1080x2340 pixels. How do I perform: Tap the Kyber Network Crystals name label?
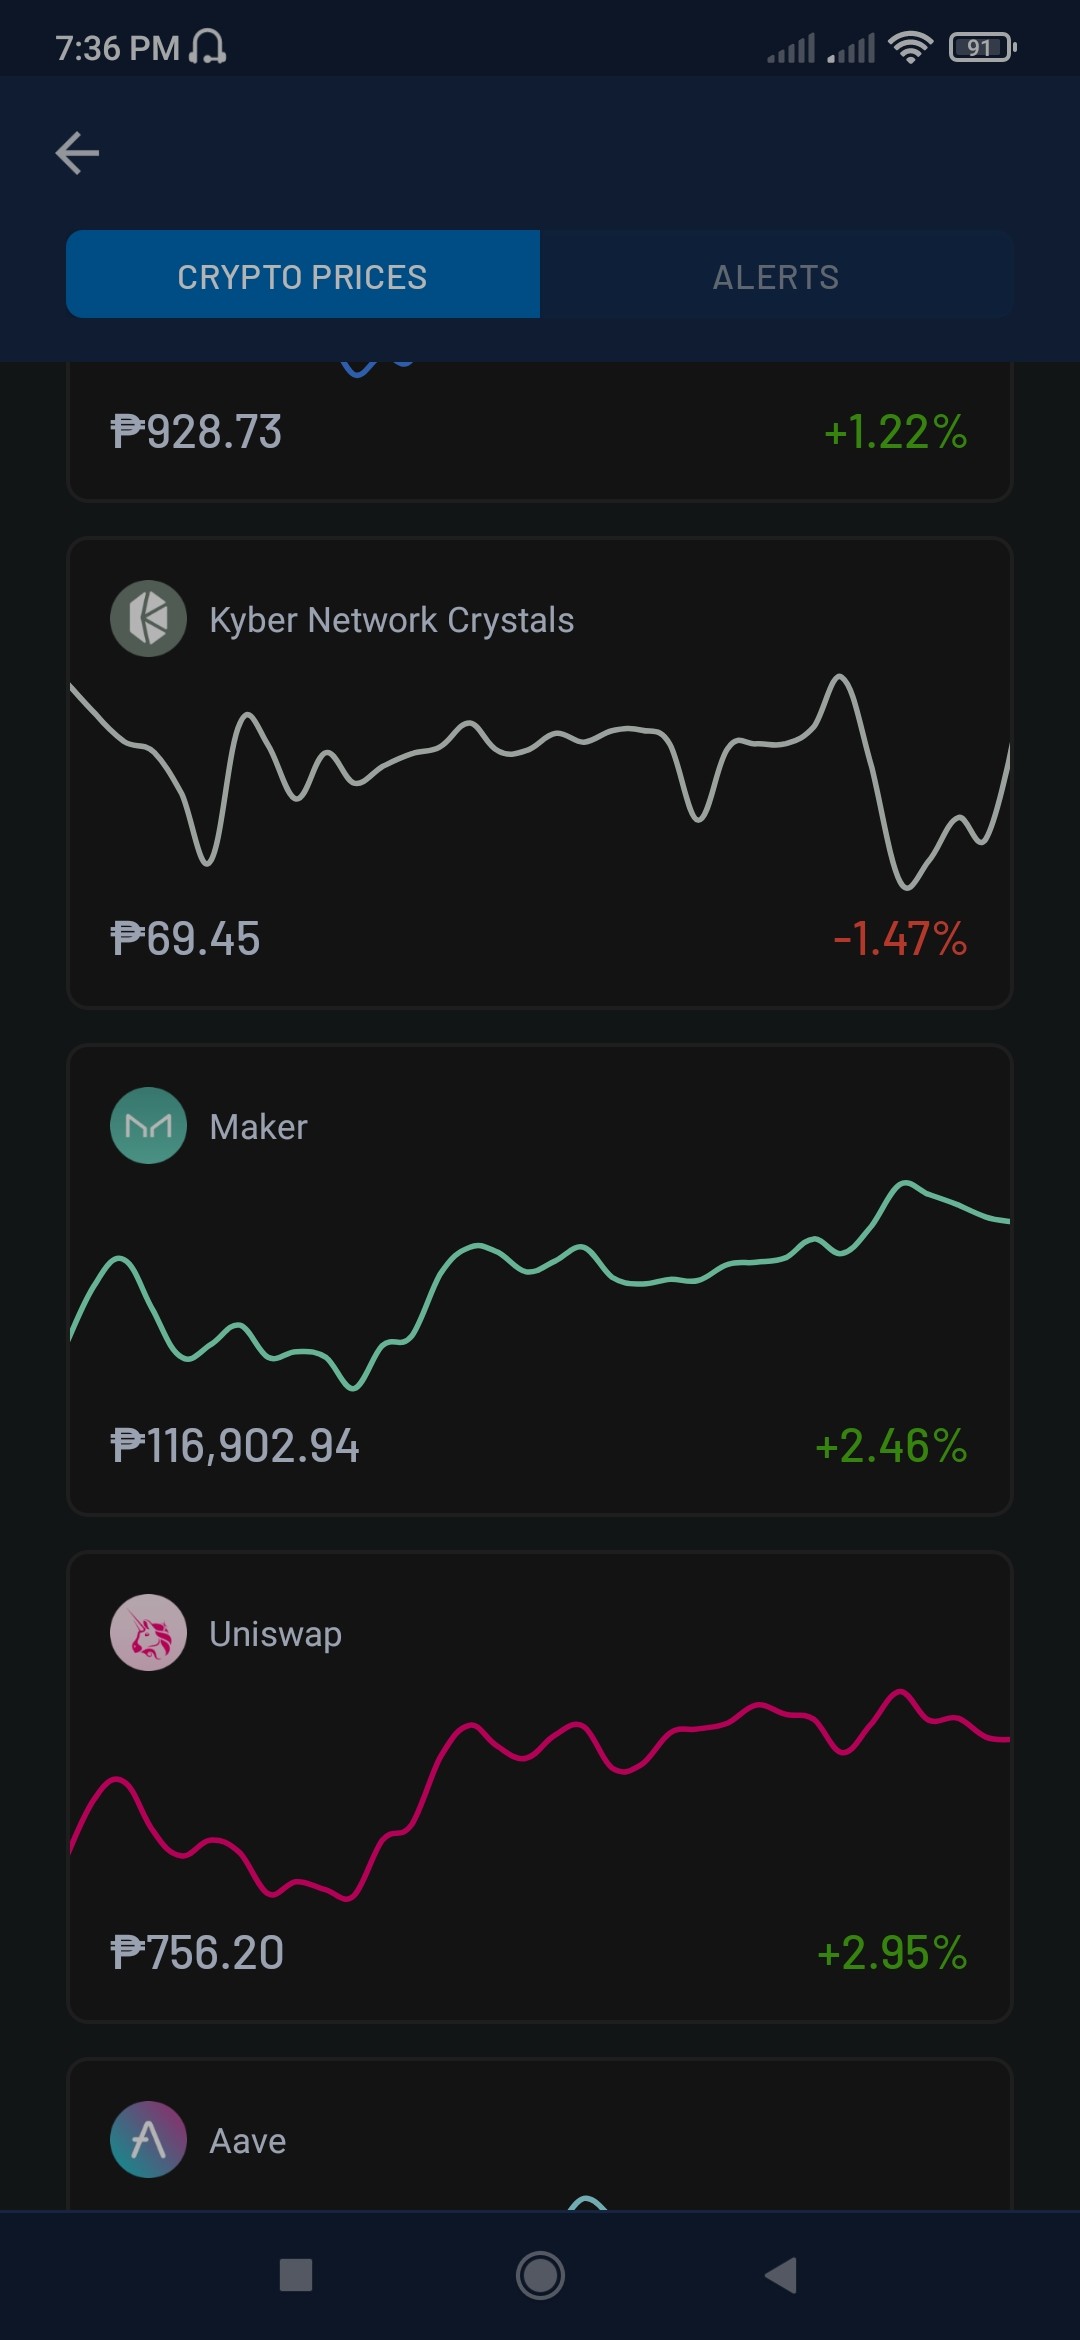[x=392, y=620]
